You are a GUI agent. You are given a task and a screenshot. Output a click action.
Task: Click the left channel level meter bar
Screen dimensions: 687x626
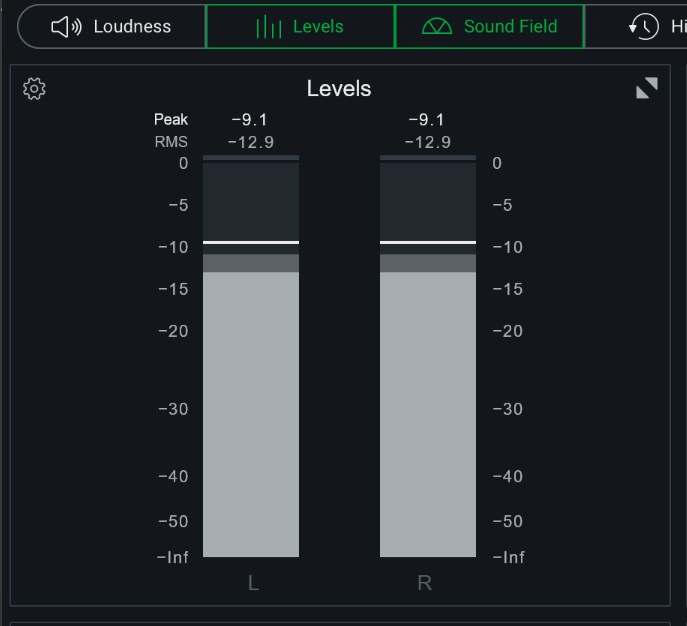click(x=250, y=410)
